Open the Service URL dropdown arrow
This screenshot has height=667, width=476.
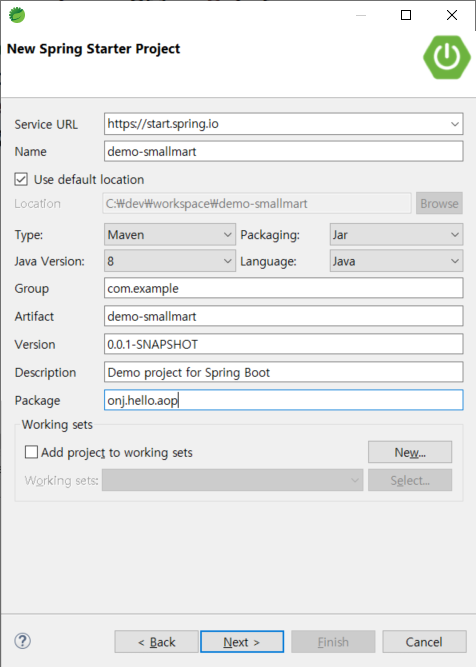coord(454,124)
